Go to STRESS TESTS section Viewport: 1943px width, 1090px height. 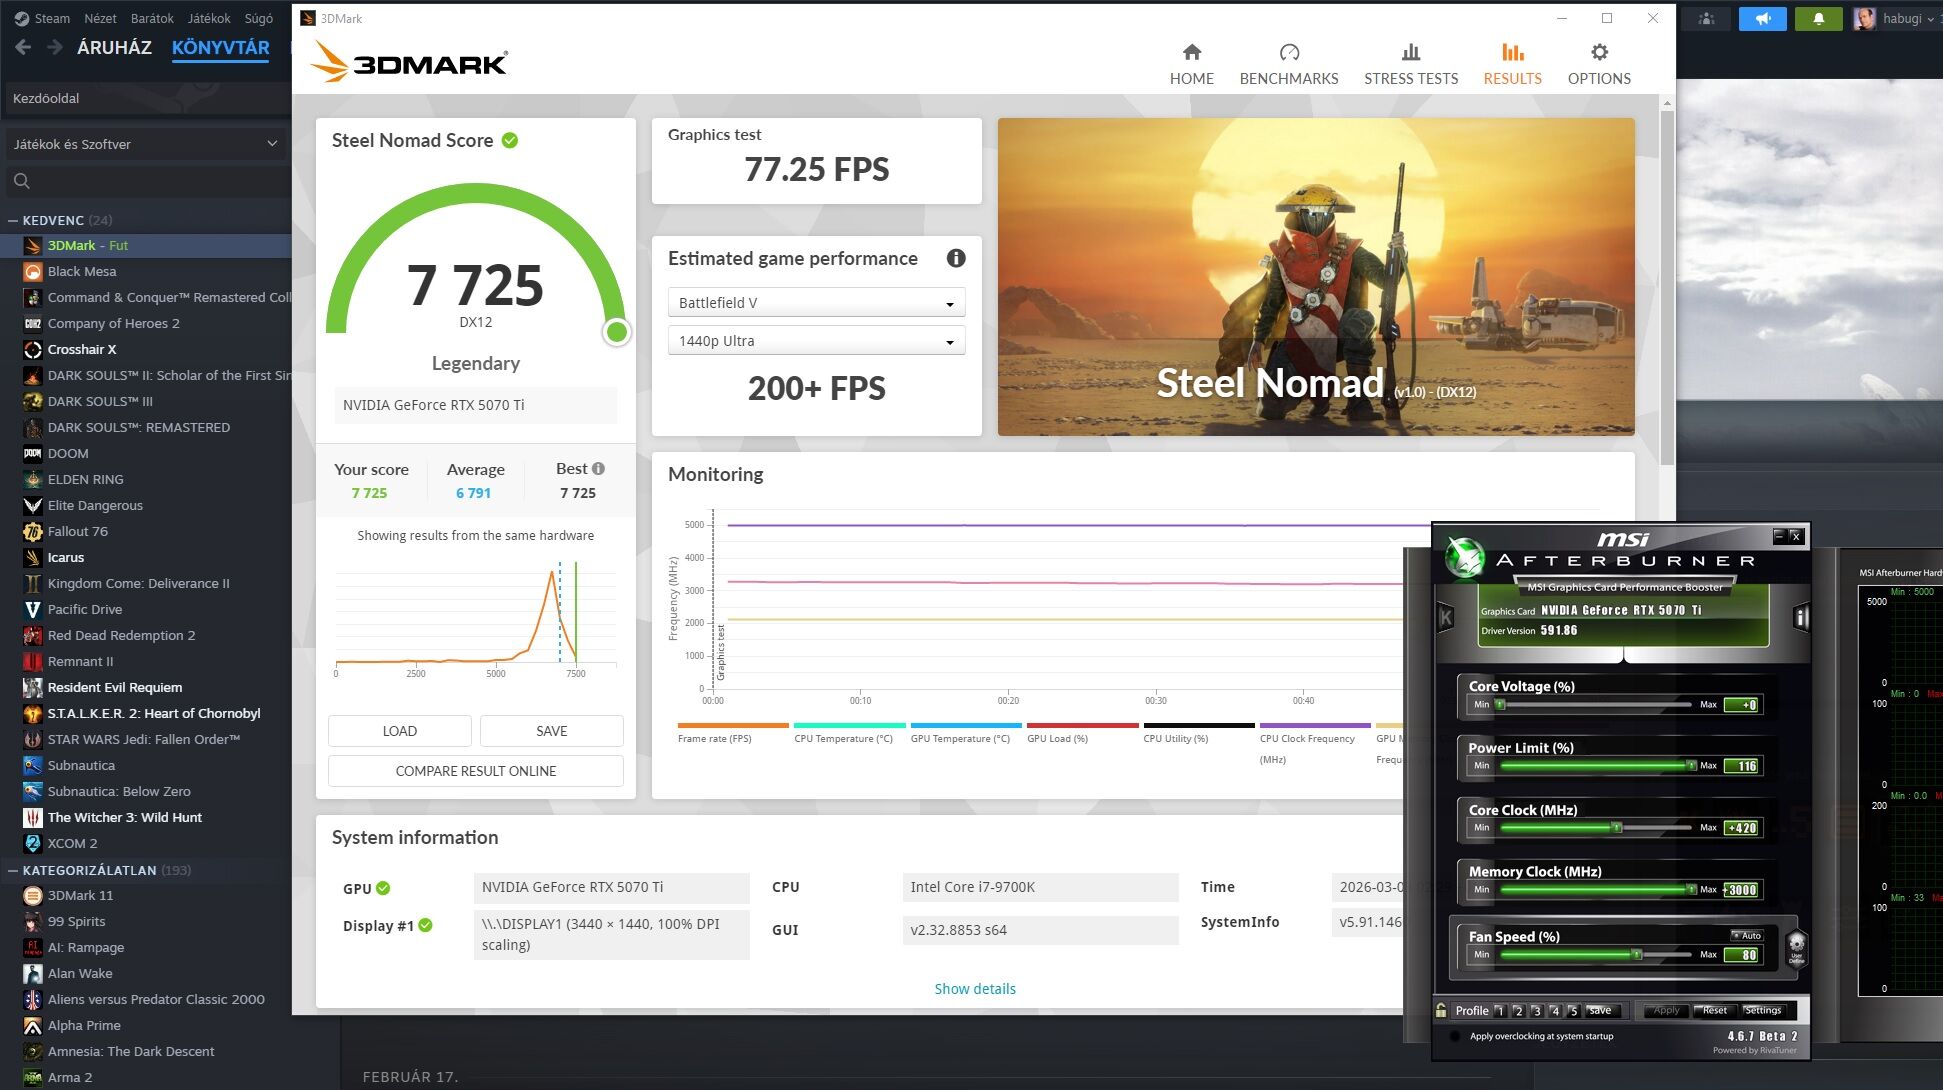click(x=1410, y=64)
